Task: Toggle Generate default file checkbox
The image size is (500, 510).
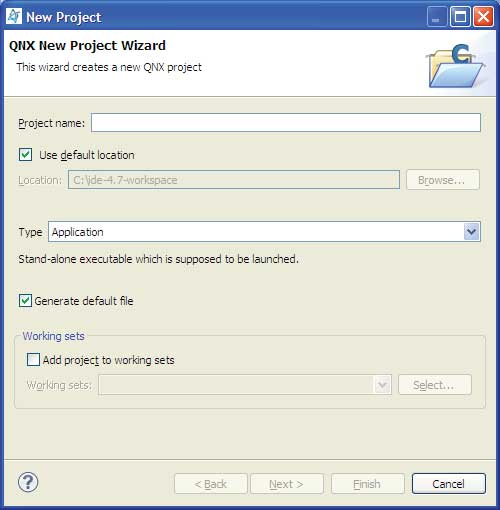Action: click(x=25, y=301)
